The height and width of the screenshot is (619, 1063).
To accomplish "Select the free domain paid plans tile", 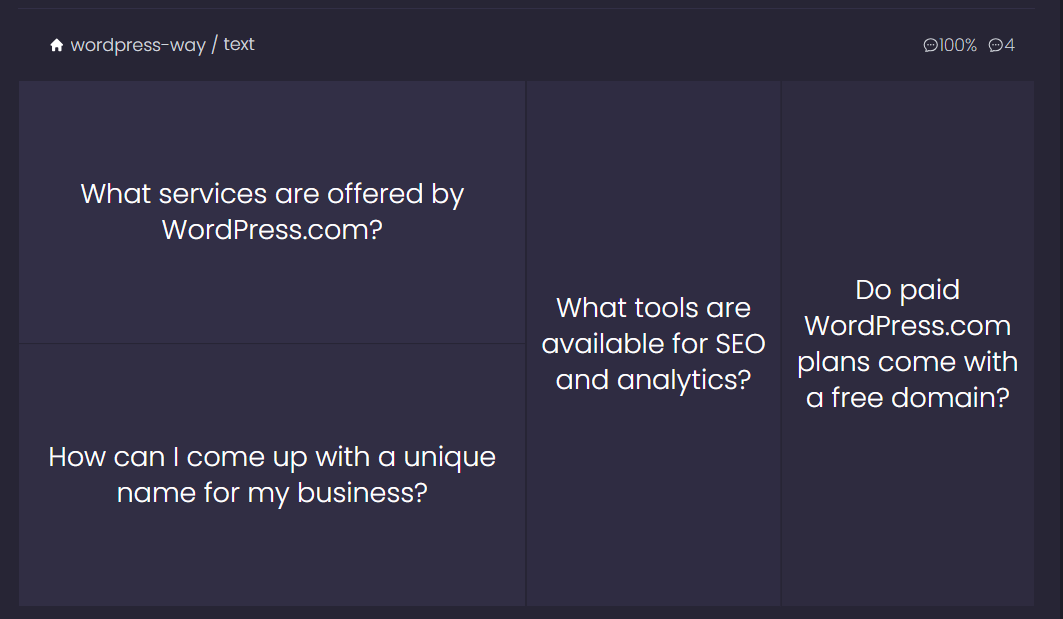I will pyautogui.click(x=908, y=343).
